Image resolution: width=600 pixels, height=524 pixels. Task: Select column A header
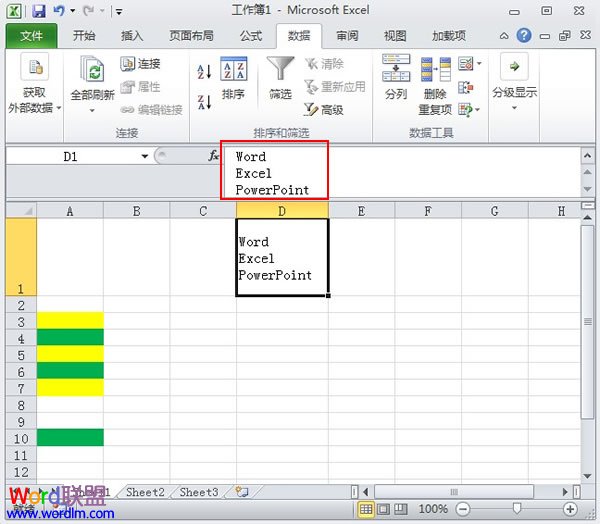click(x=70, y=211)
